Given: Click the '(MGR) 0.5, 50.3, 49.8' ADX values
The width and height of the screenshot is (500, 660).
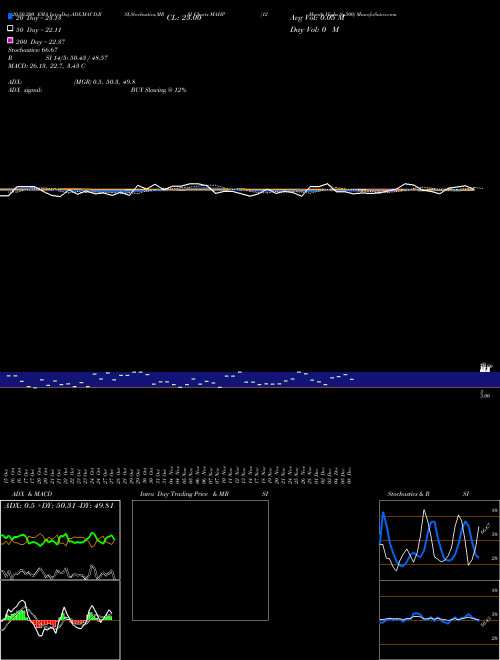Looking at the screenshot, I should point(104,82).
